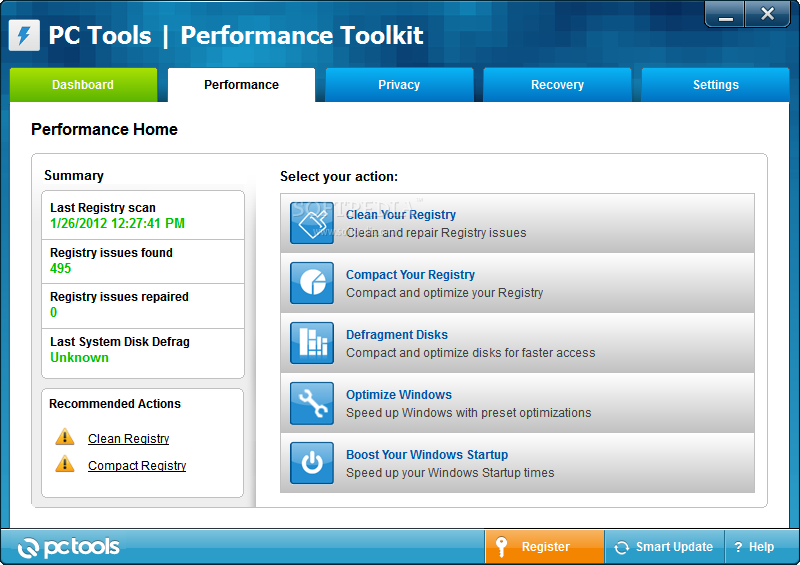Click the Clean Your Registry brush icon
Viewport: 800px width, 565px height.
point(312,223)
